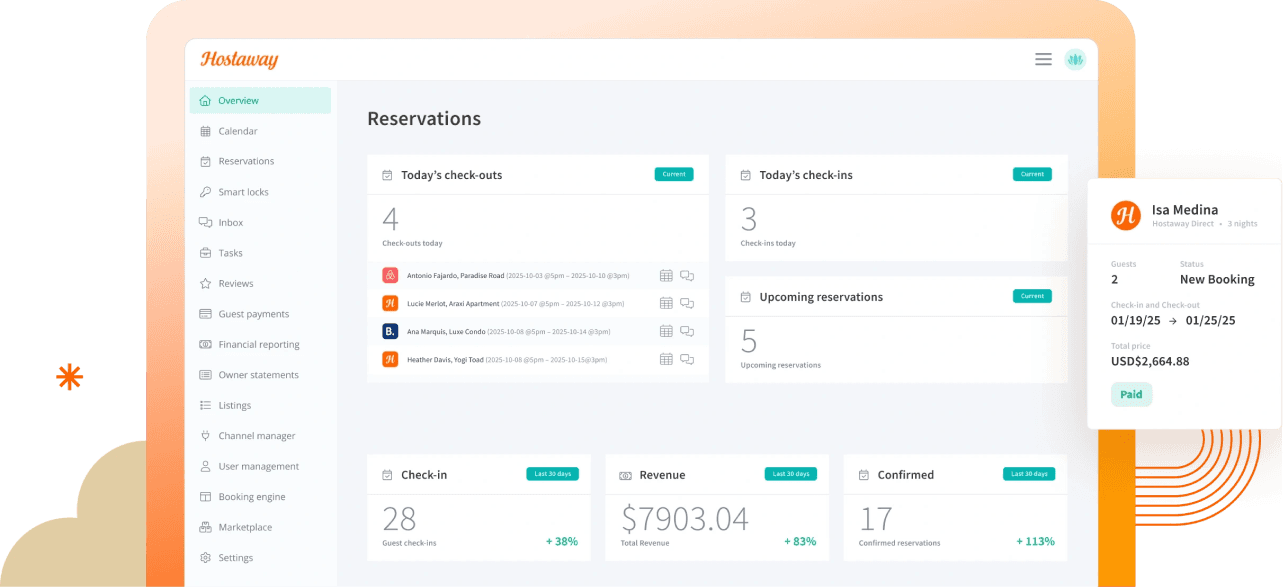The image size is (1283, 587).
Task: Click the Booking engine icon
Action: click(205, 497)
